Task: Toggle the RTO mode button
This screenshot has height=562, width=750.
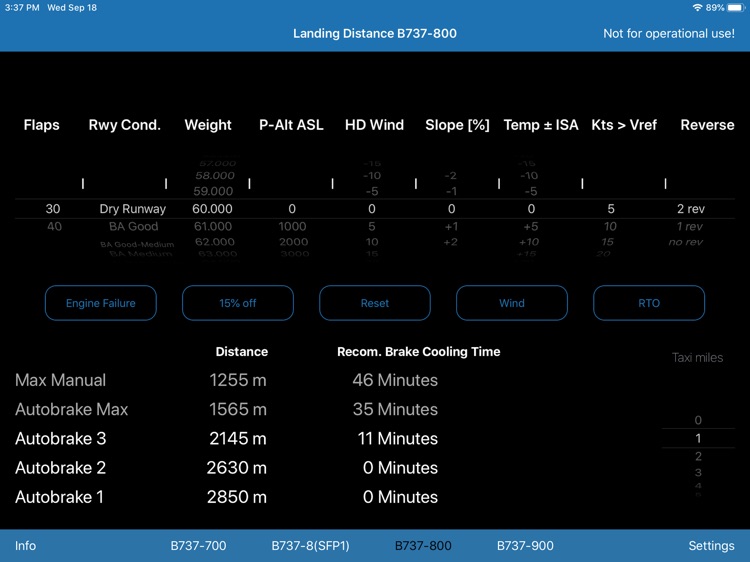Action: pyautogui.click(x=649, y=303)
